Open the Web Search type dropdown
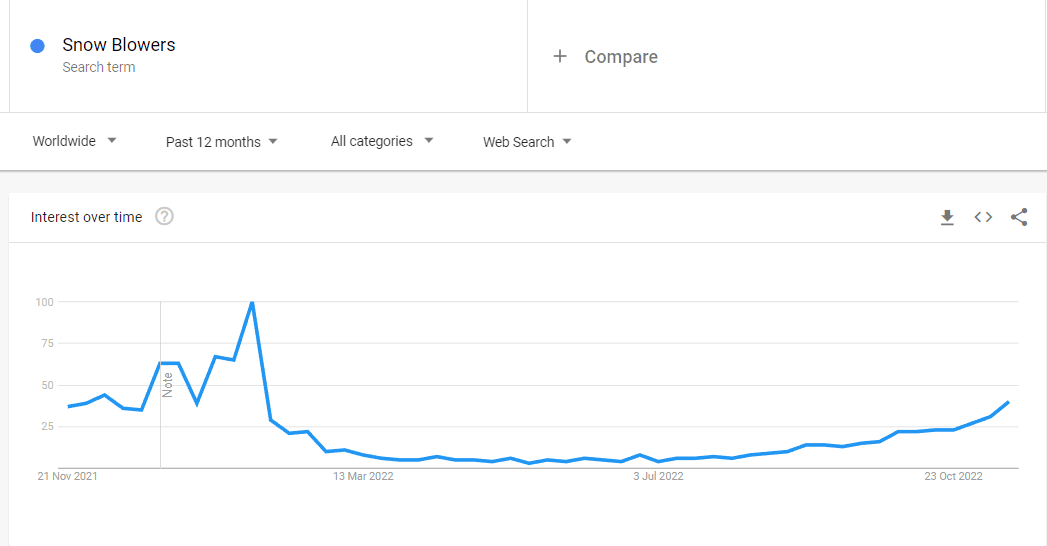Screen dimensions: 1047x546 [528, 142]
